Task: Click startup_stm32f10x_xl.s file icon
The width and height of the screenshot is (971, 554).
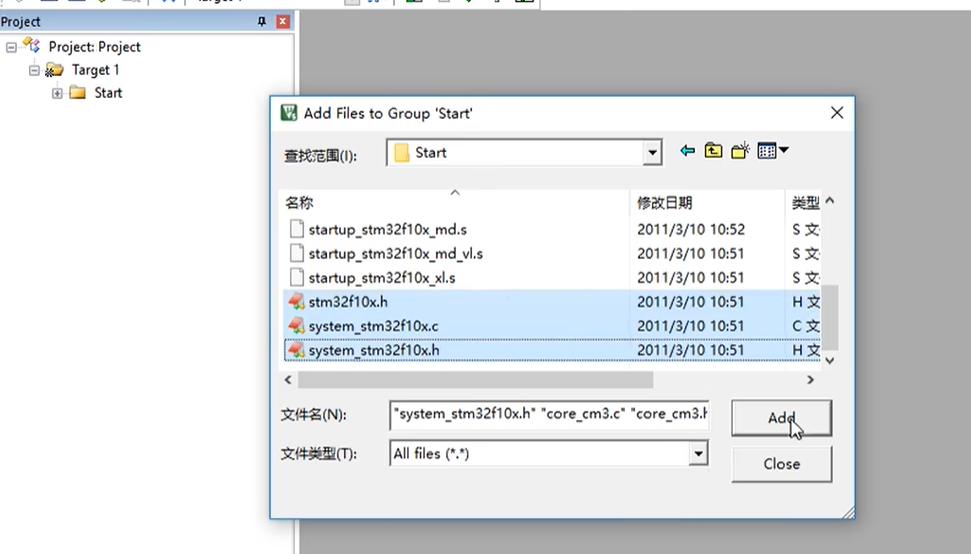Action: 297,278
